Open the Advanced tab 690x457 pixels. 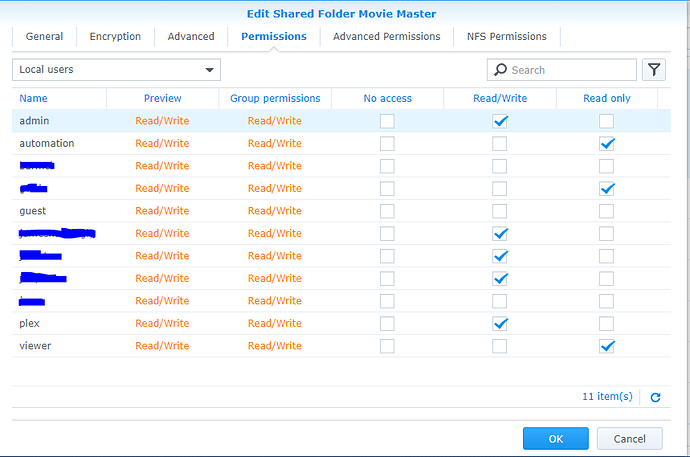[x=191, y=37]
